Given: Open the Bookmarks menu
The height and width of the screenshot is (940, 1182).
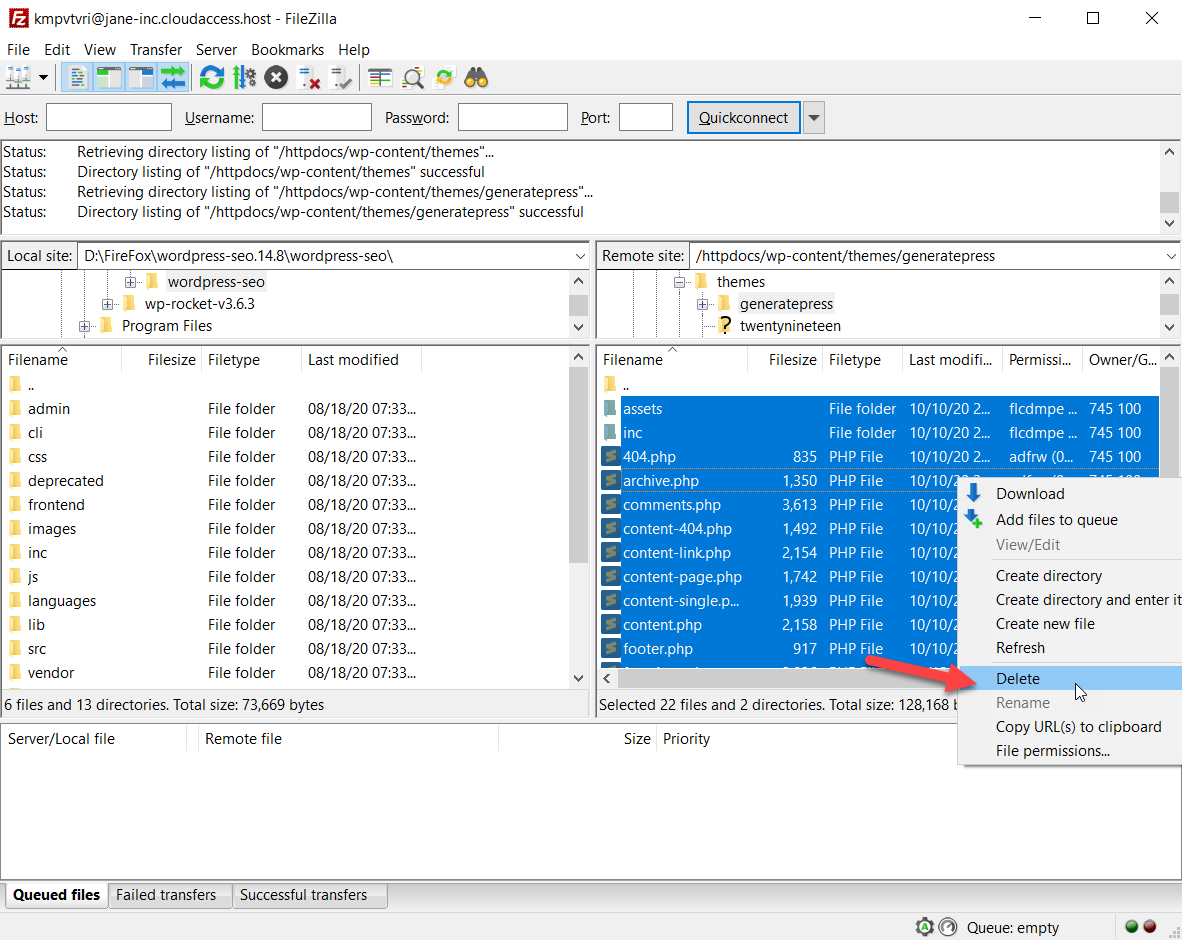Looking at the screenshot, I should click(287, 49).
